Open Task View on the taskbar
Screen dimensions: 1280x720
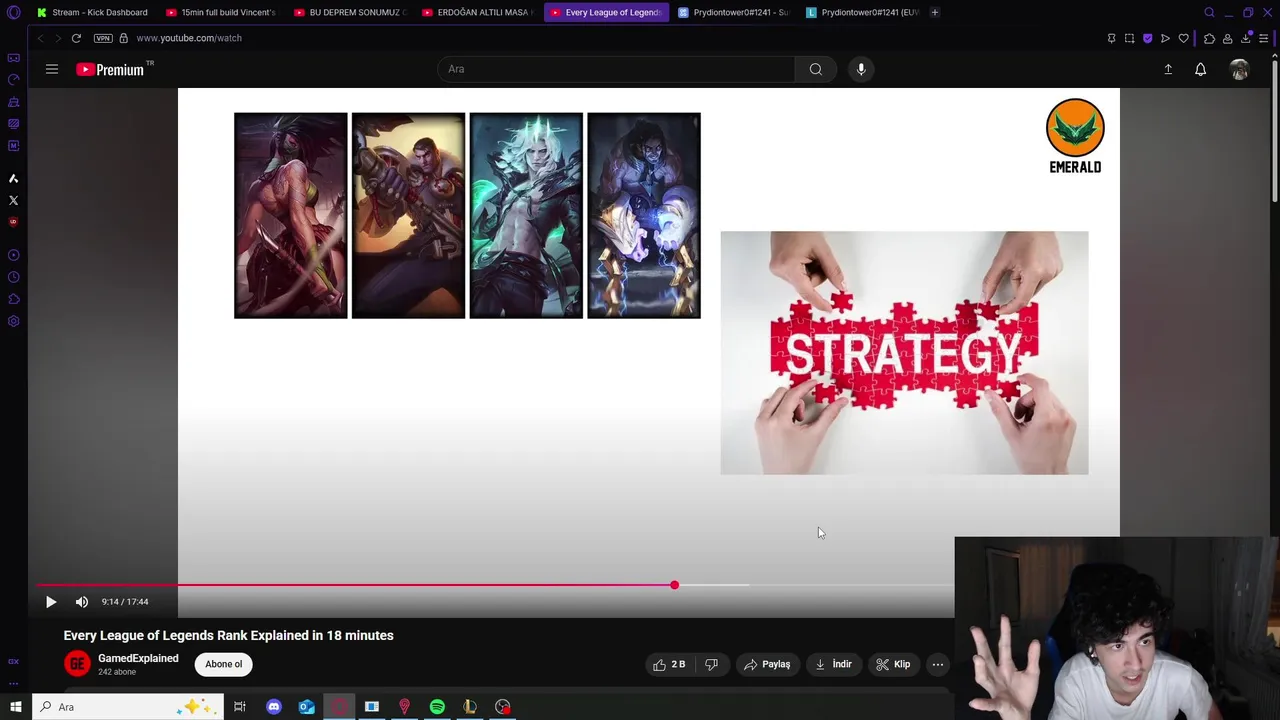pos(240,707)
